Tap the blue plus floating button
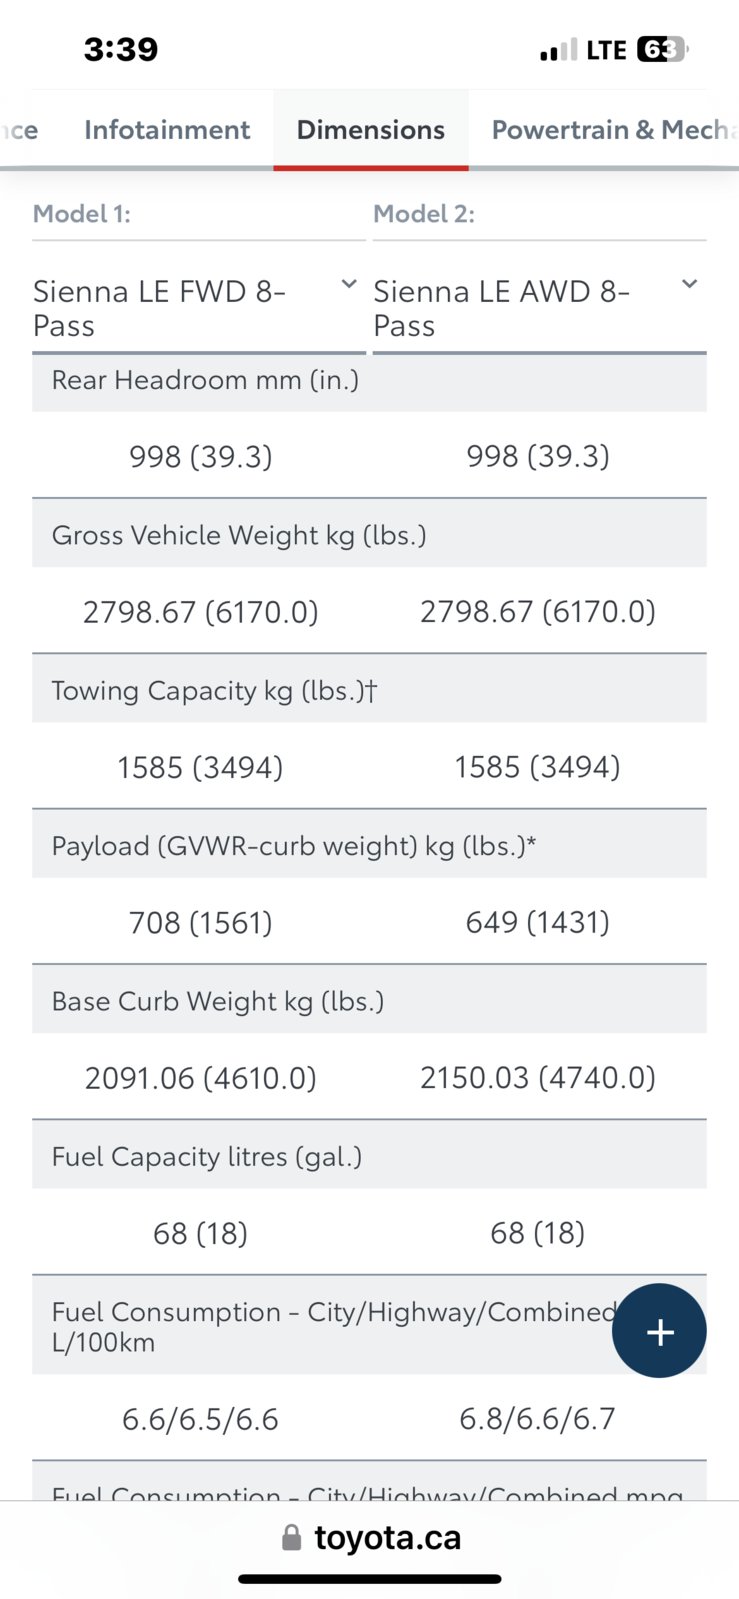739x1599 pixels. tap(659, 1331)
